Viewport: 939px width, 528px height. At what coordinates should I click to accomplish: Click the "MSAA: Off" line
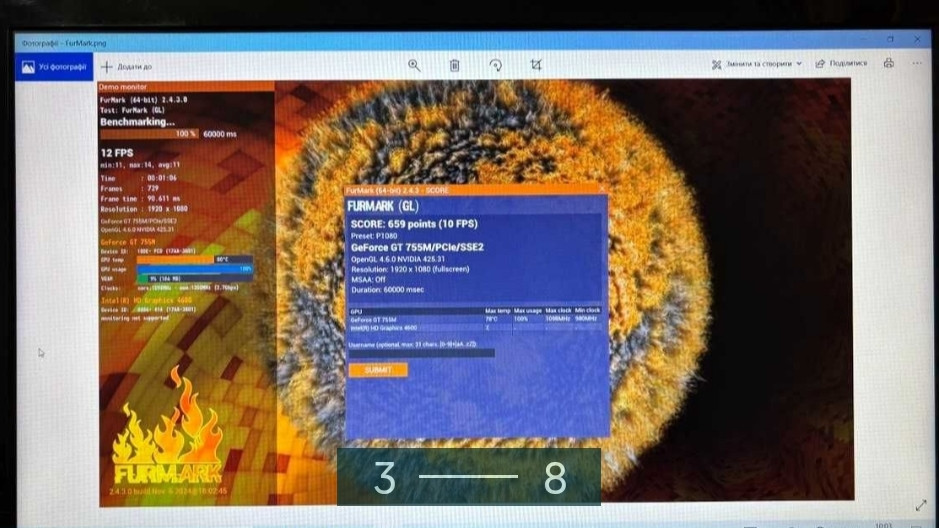pyautogui.click(x=368, y=280)
